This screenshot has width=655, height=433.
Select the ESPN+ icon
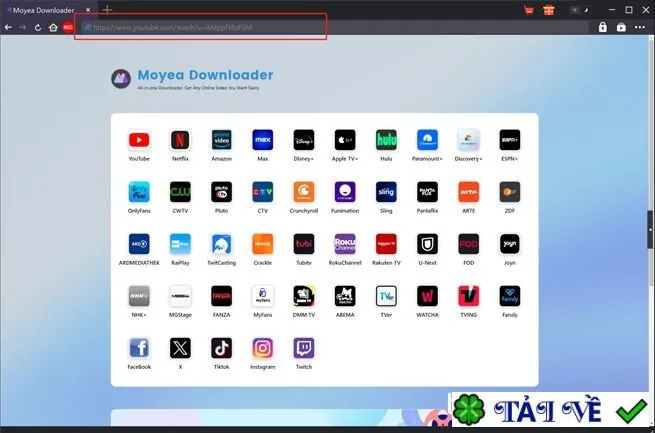tap(510, 140)
